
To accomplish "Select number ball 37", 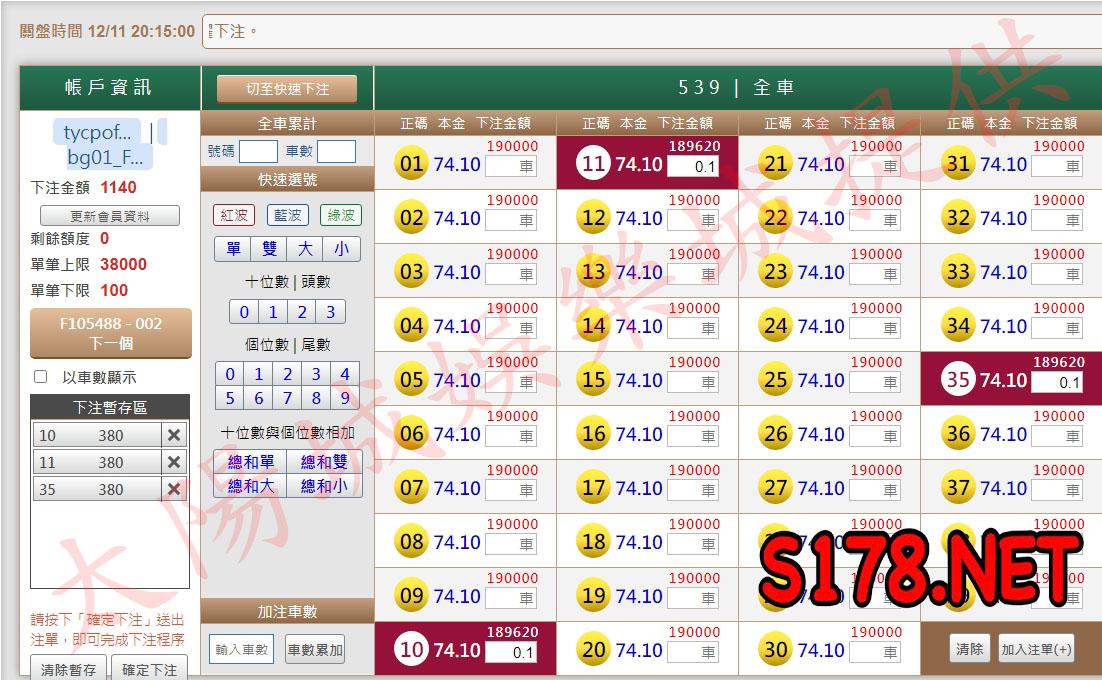I will pos(958,488).
